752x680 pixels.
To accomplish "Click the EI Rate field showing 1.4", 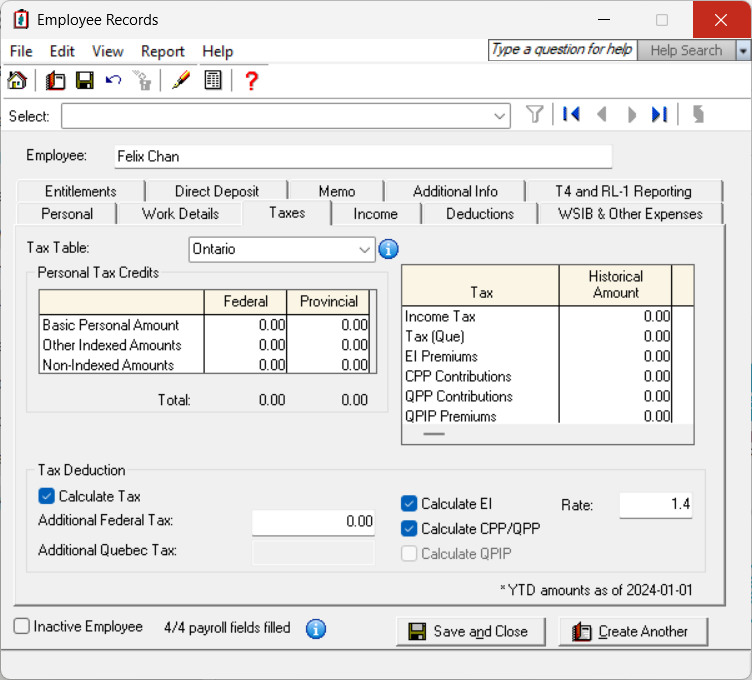I will (656, 504).
